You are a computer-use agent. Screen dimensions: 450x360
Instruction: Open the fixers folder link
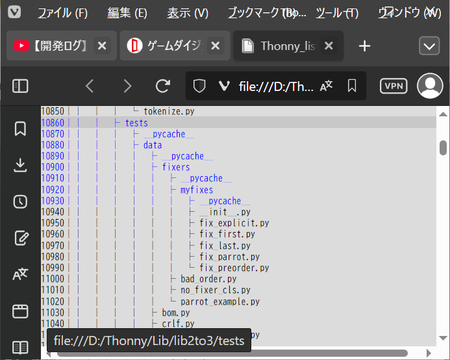point(176,167)
